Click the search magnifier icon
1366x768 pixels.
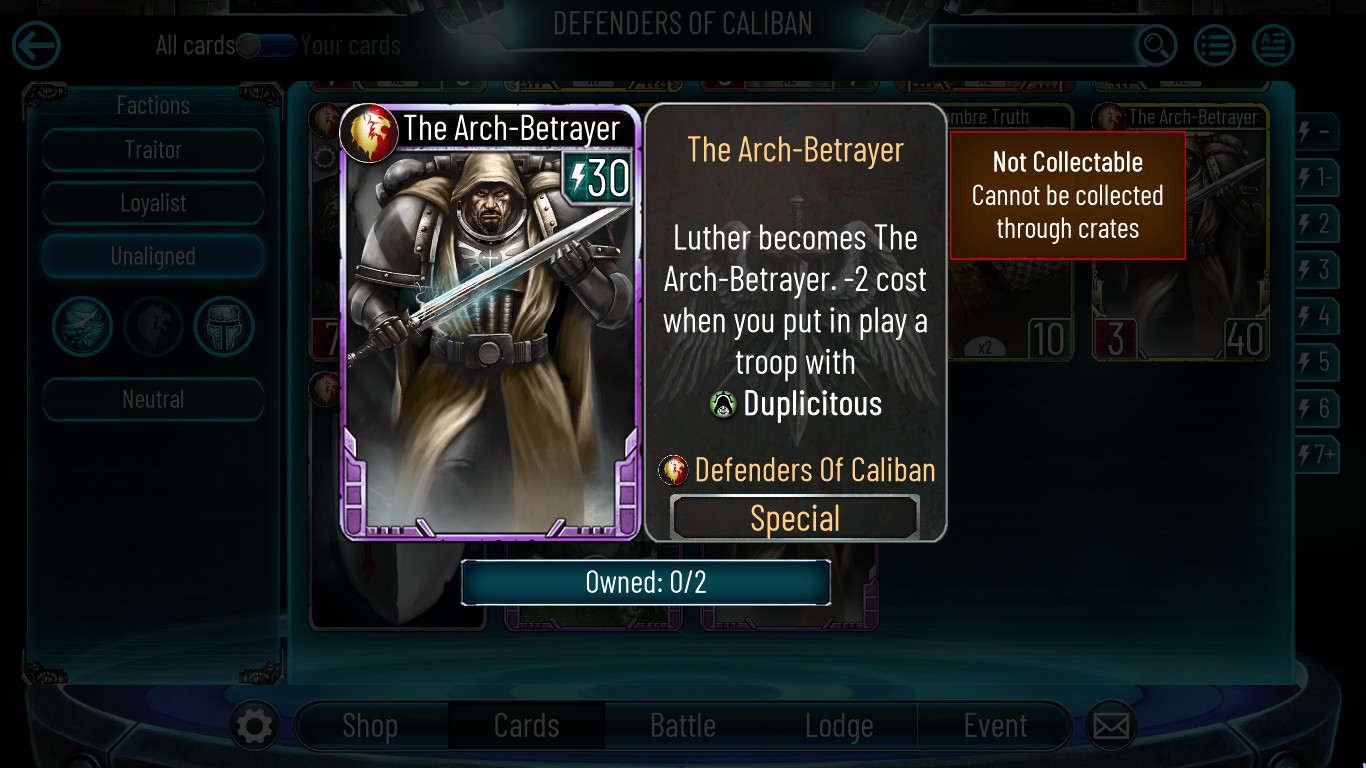pos(1155,46)
